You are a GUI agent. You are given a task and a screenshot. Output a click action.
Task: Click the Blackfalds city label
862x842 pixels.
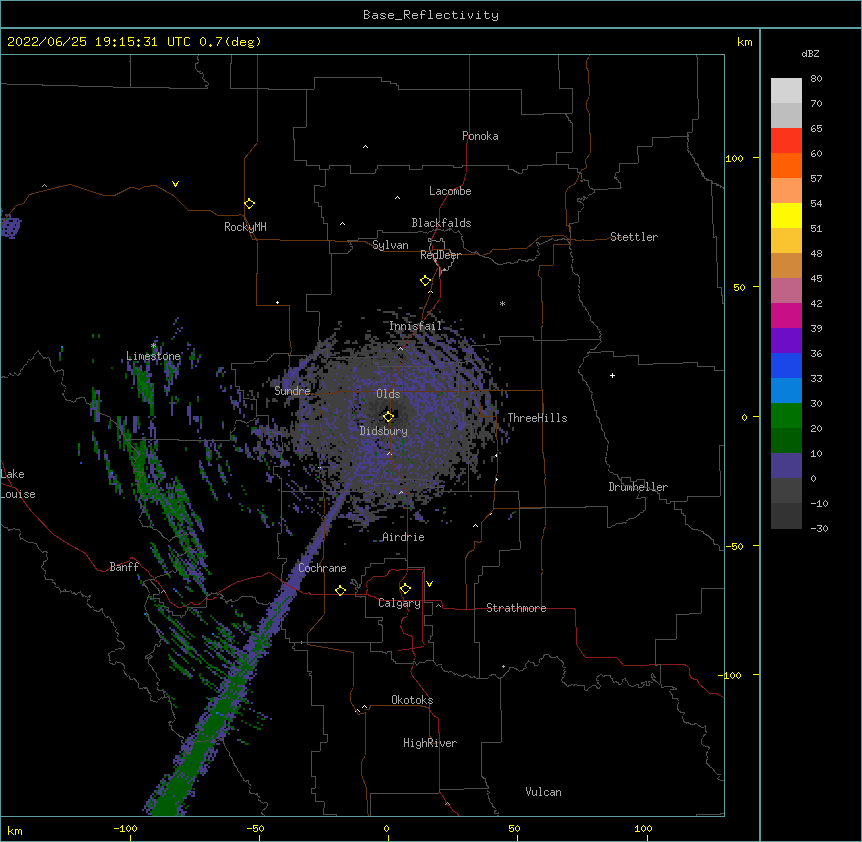[x=441, y=223]
